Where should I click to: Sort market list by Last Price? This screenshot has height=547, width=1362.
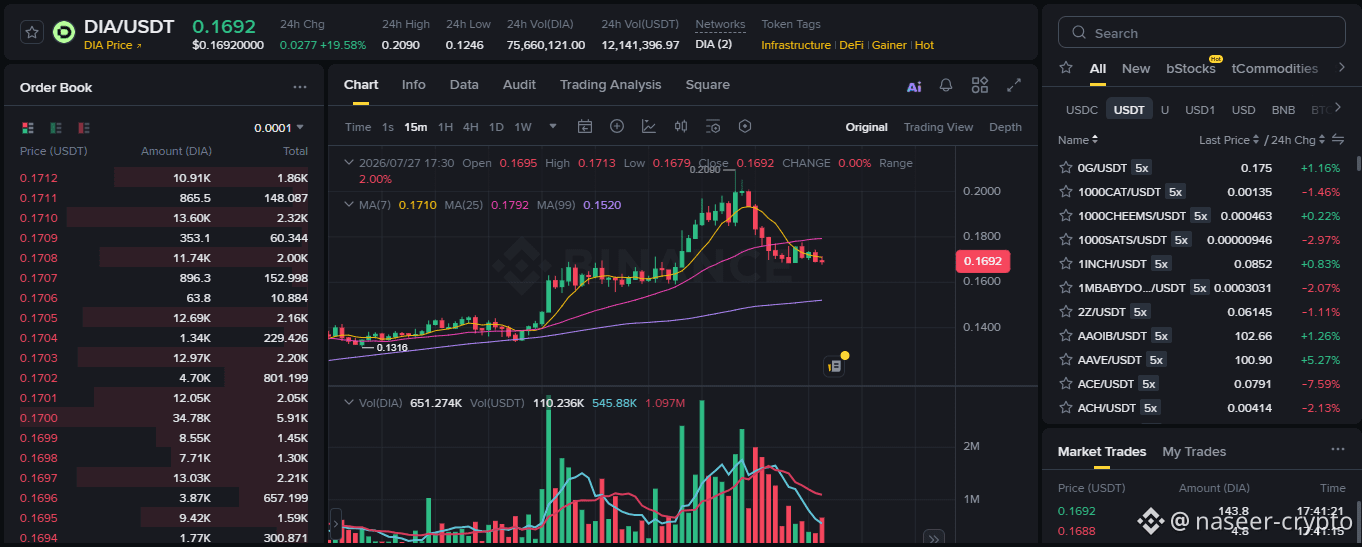[x=1230, y=140]
